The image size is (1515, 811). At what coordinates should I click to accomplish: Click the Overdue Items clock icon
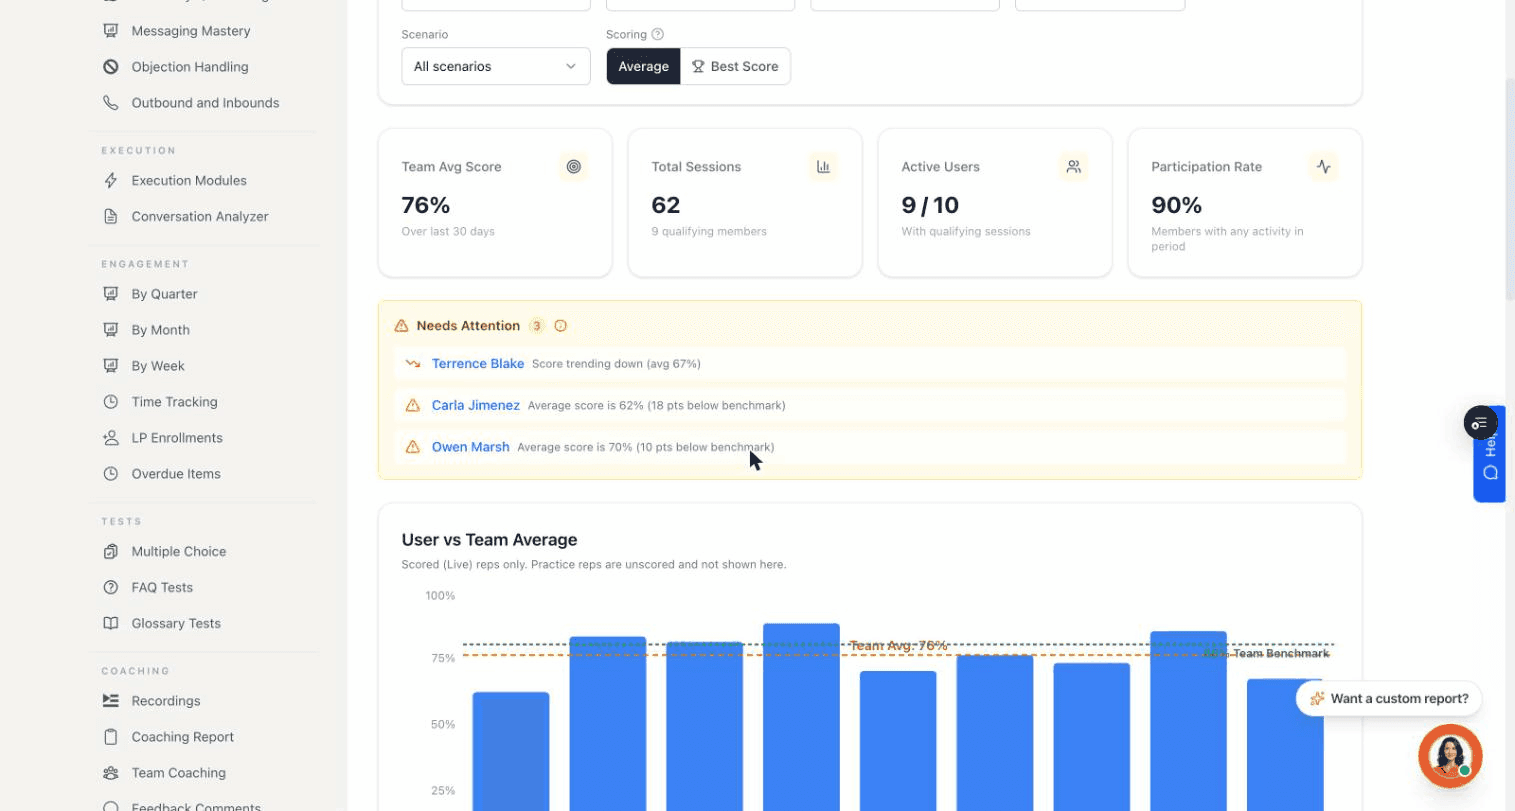pos(111,474)
